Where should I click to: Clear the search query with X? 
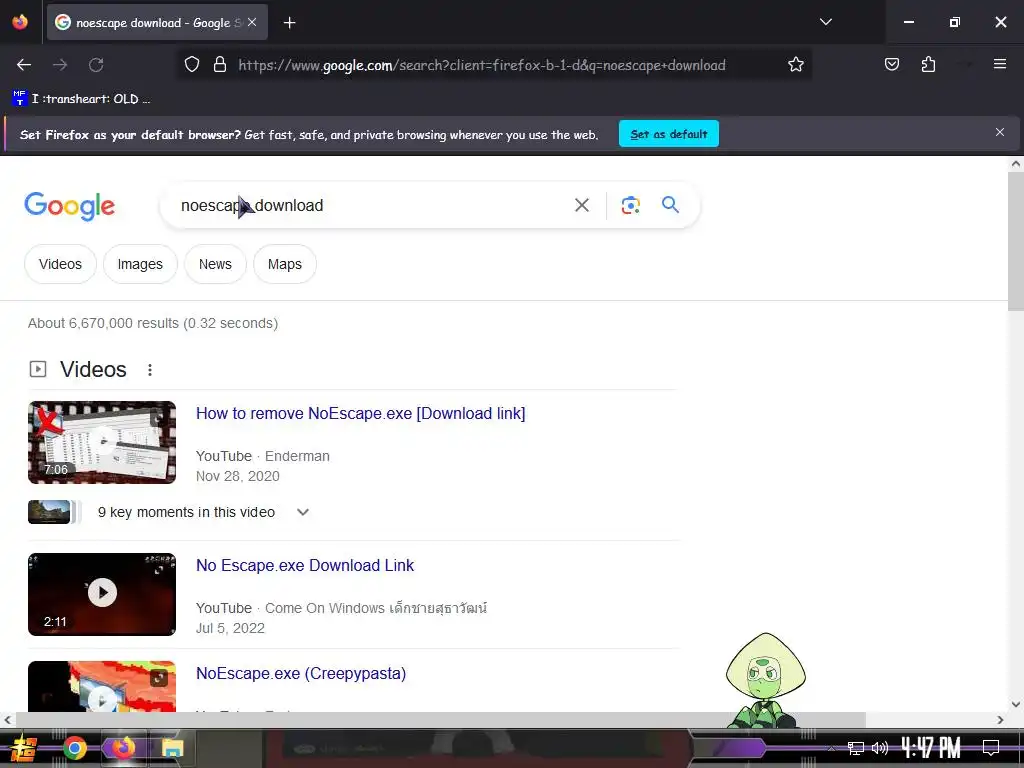click(x=581, y=205)
